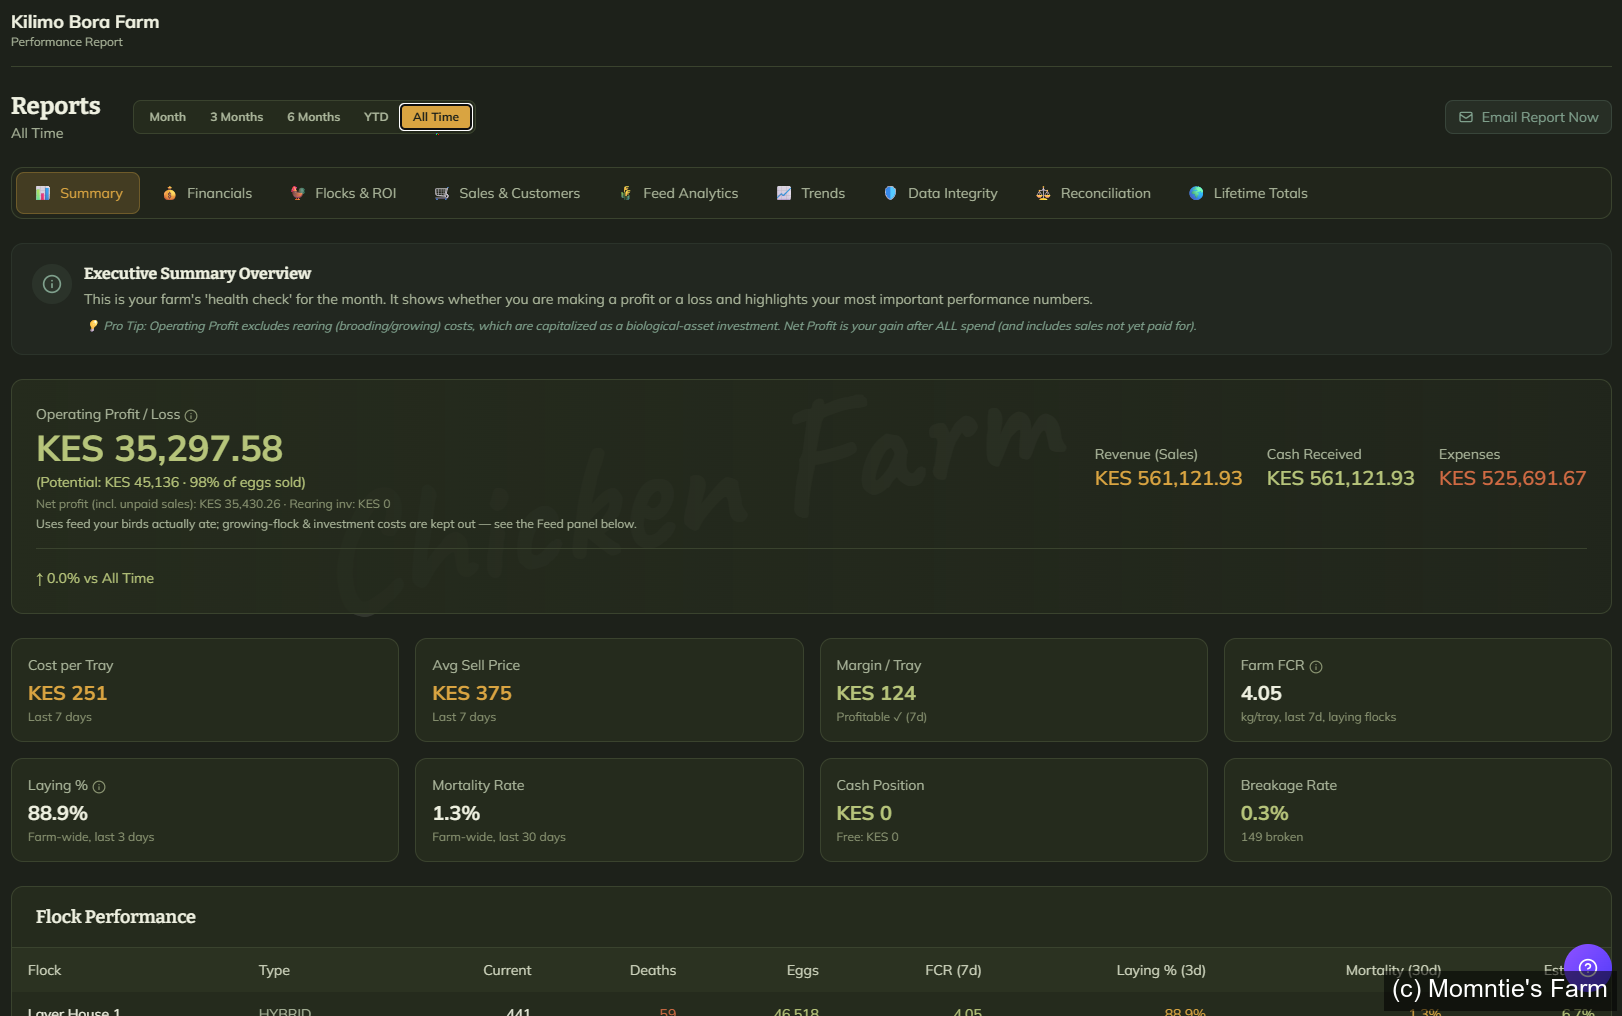Click the Cash Received KES 561,121.93 value
Image resolution: width=1622 pixels, height=1016 pixels.
[x=1340, y=478]
